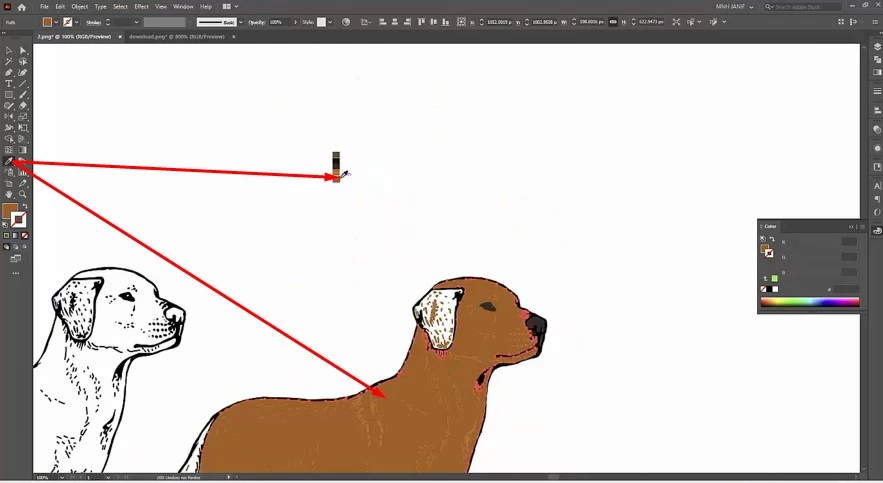Image resolution: width=883 pixels, height=483 pixels.
Task: Expand the Opacity arrow
Action: [x=295, y=22]
